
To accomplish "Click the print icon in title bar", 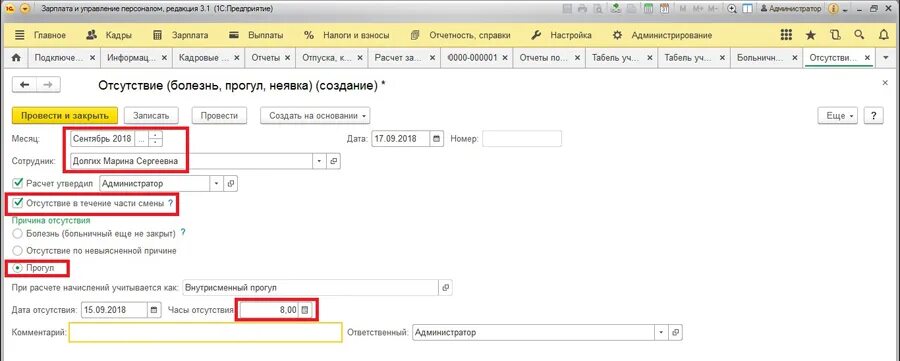I will click(582, 9).
